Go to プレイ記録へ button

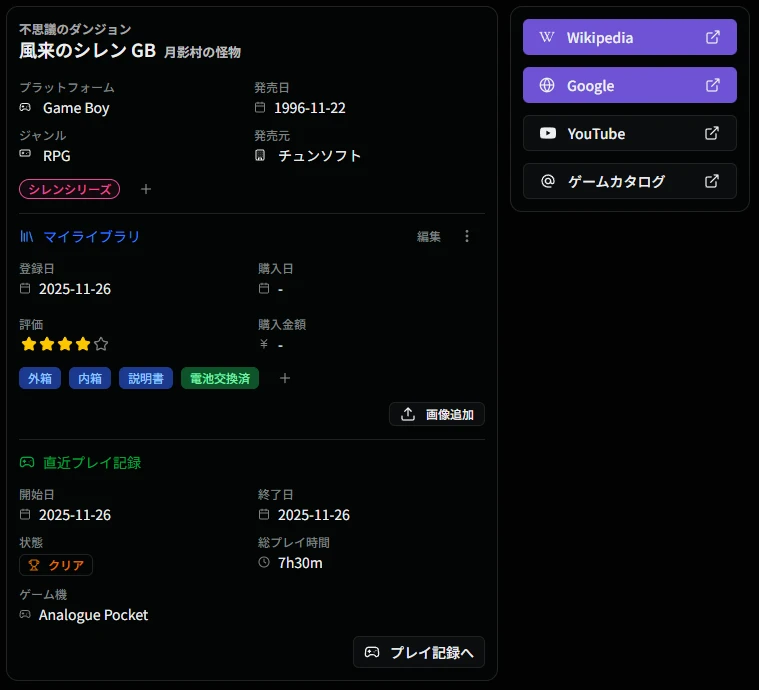(419, 652)
